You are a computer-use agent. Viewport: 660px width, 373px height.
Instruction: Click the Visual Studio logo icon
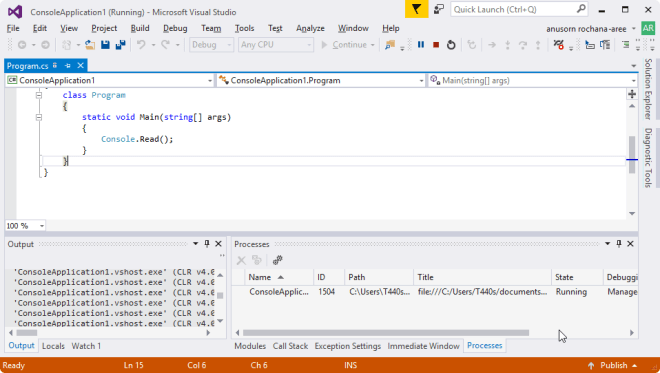tap(15, 11)
